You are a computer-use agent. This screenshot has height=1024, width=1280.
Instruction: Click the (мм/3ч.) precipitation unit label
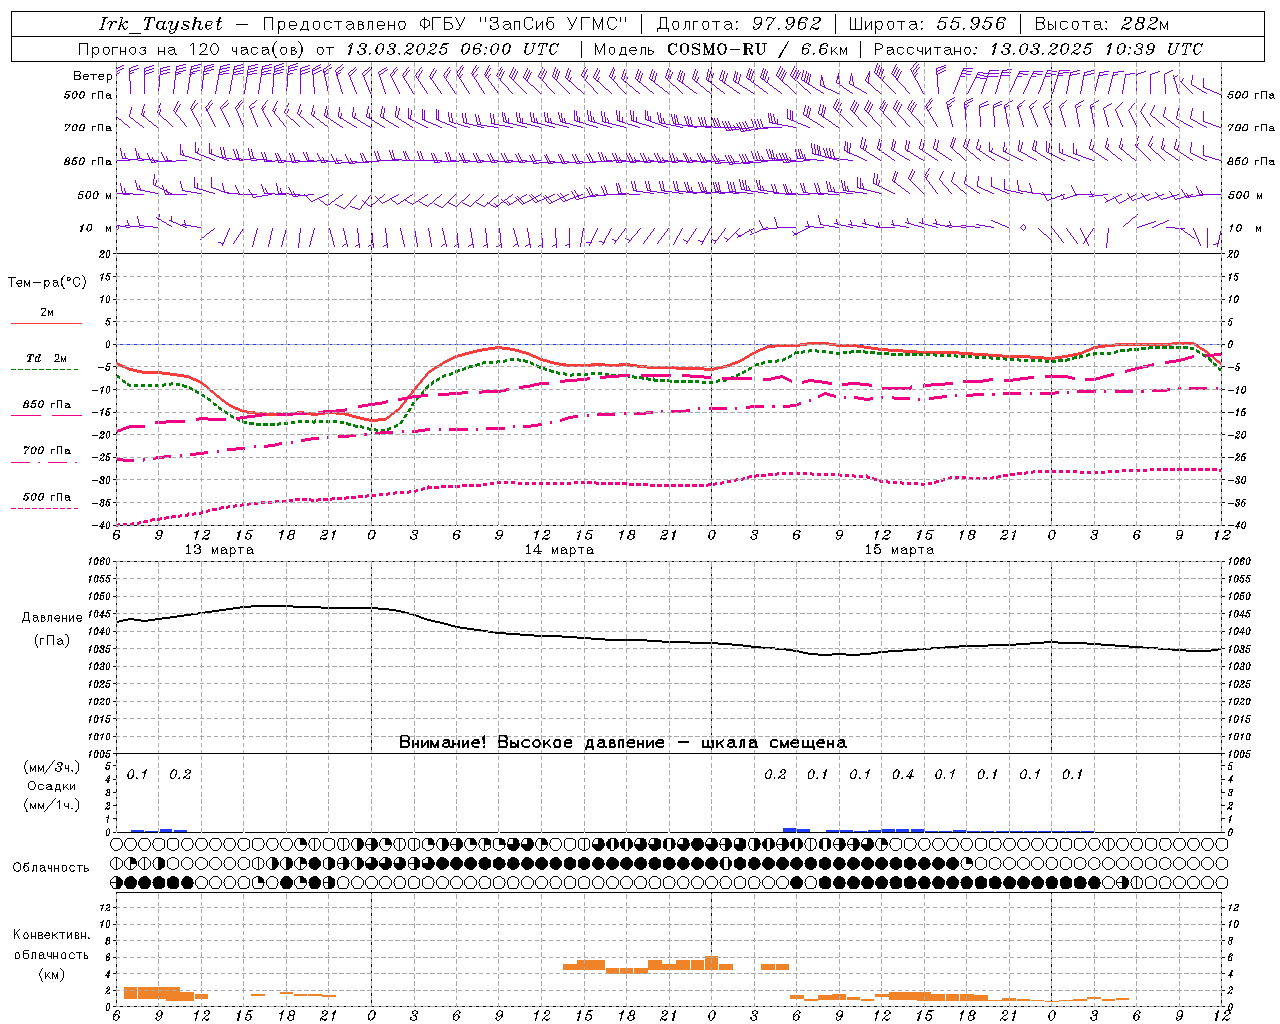pyautogui.click(x=52, y=768)
